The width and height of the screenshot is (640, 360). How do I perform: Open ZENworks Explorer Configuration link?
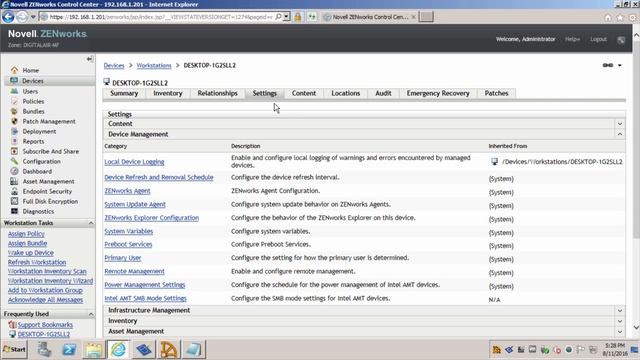(x=151, y=218)
